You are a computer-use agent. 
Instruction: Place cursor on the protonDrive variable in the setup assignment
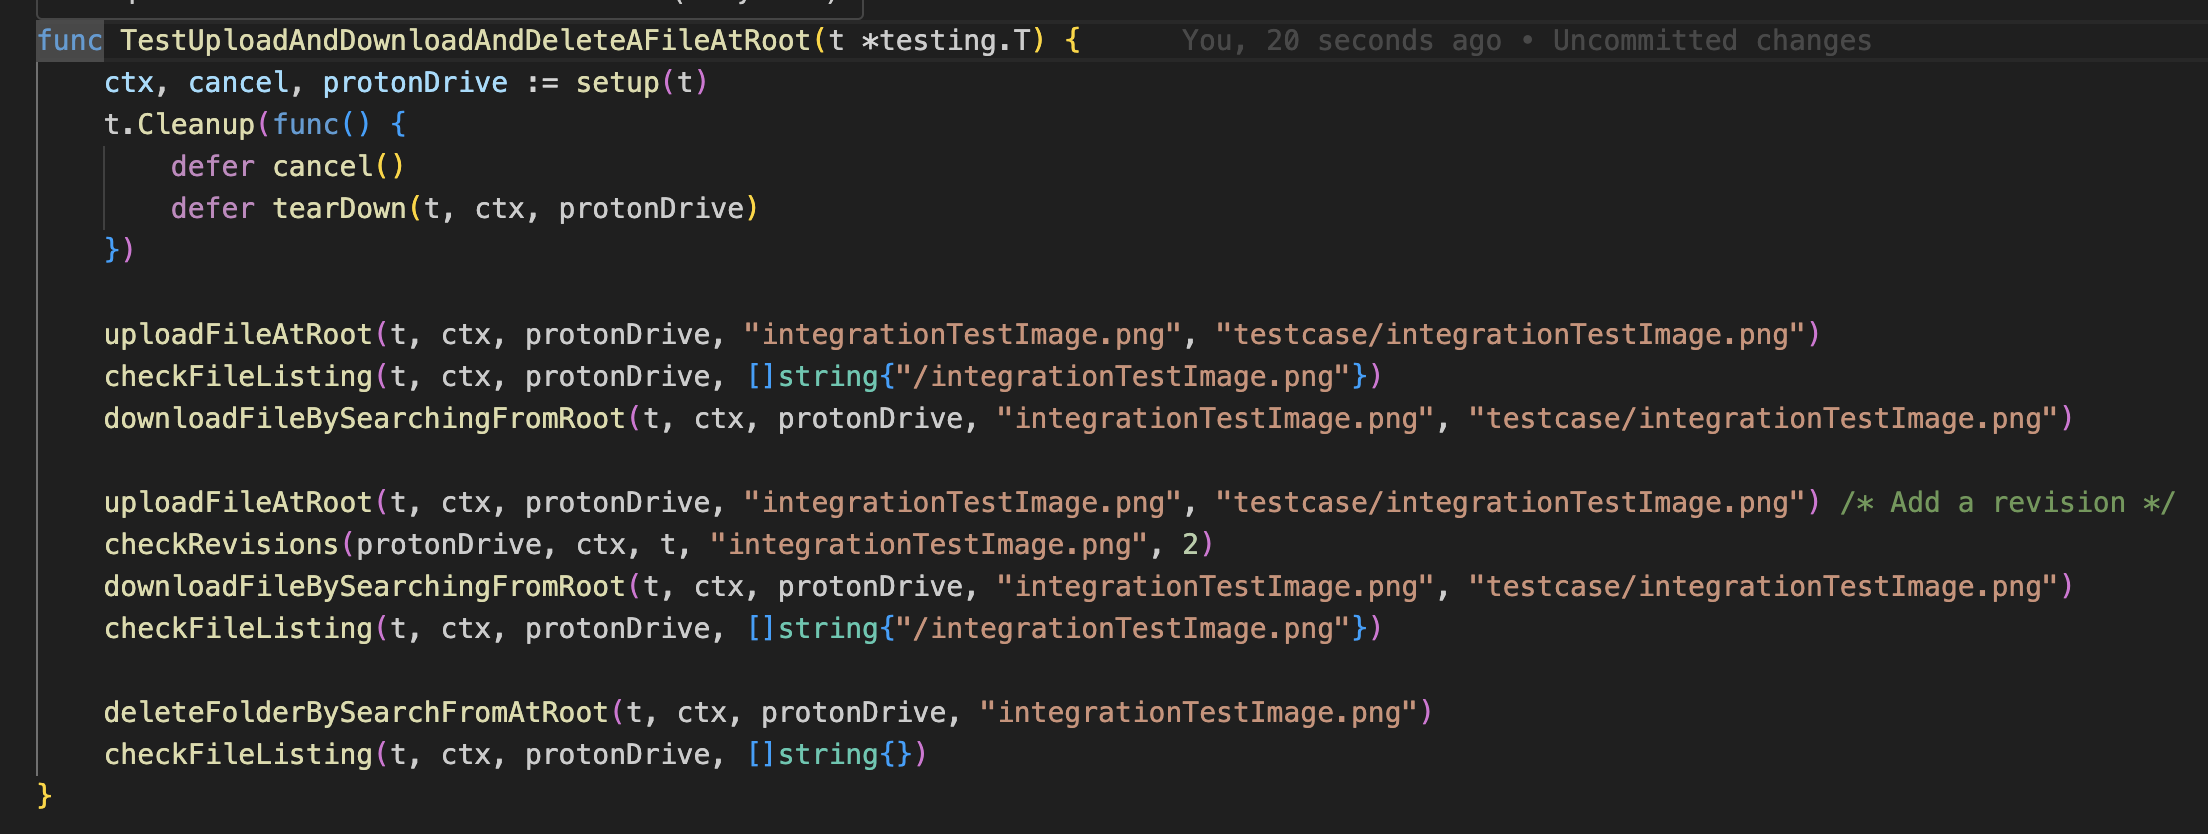[x=414, y=83]
